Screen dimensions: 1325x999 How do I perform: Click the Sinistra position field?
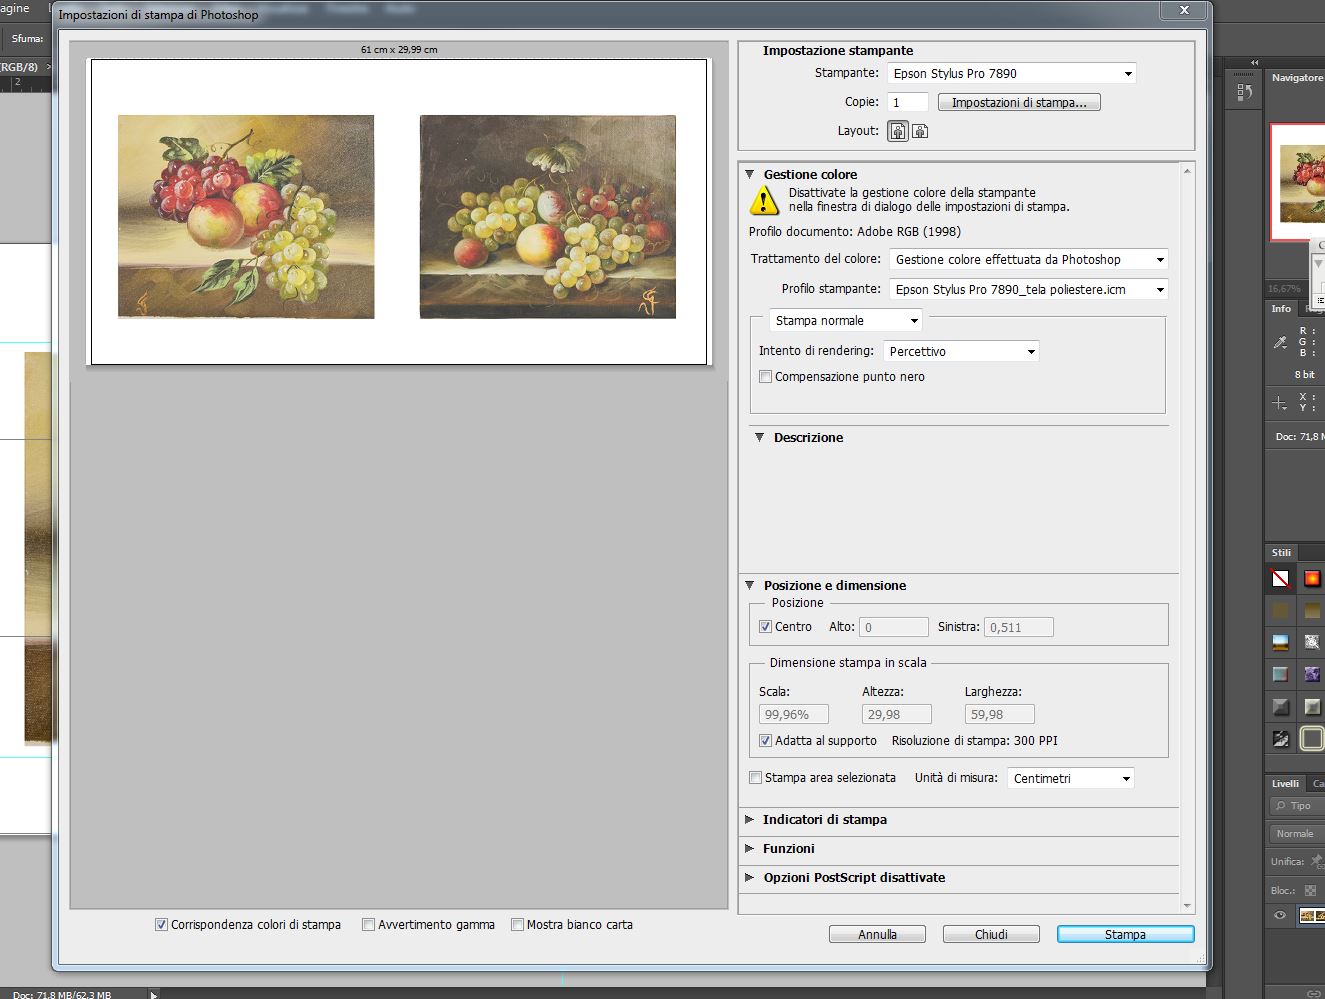[1019, 628]
